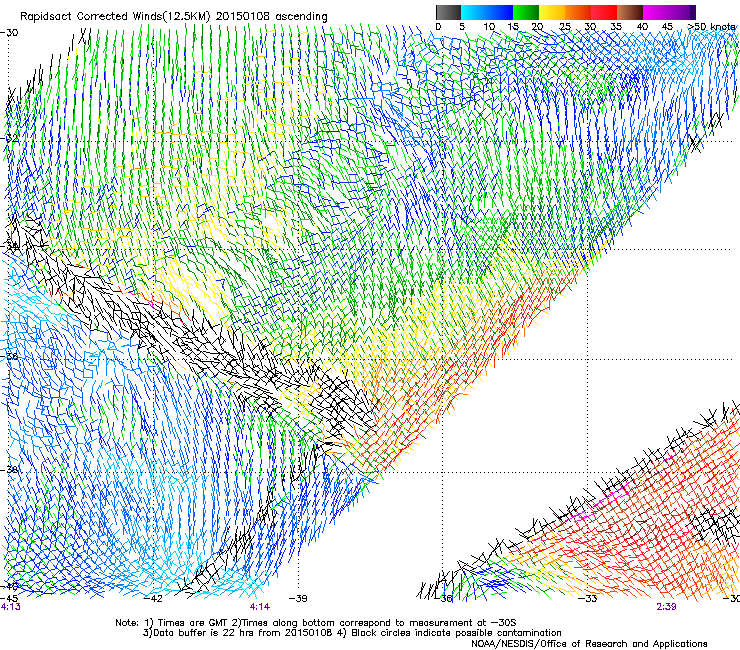Click the purple '4:13' time label
Viewport: 740px width, 650px height.
tap(10, 607)
